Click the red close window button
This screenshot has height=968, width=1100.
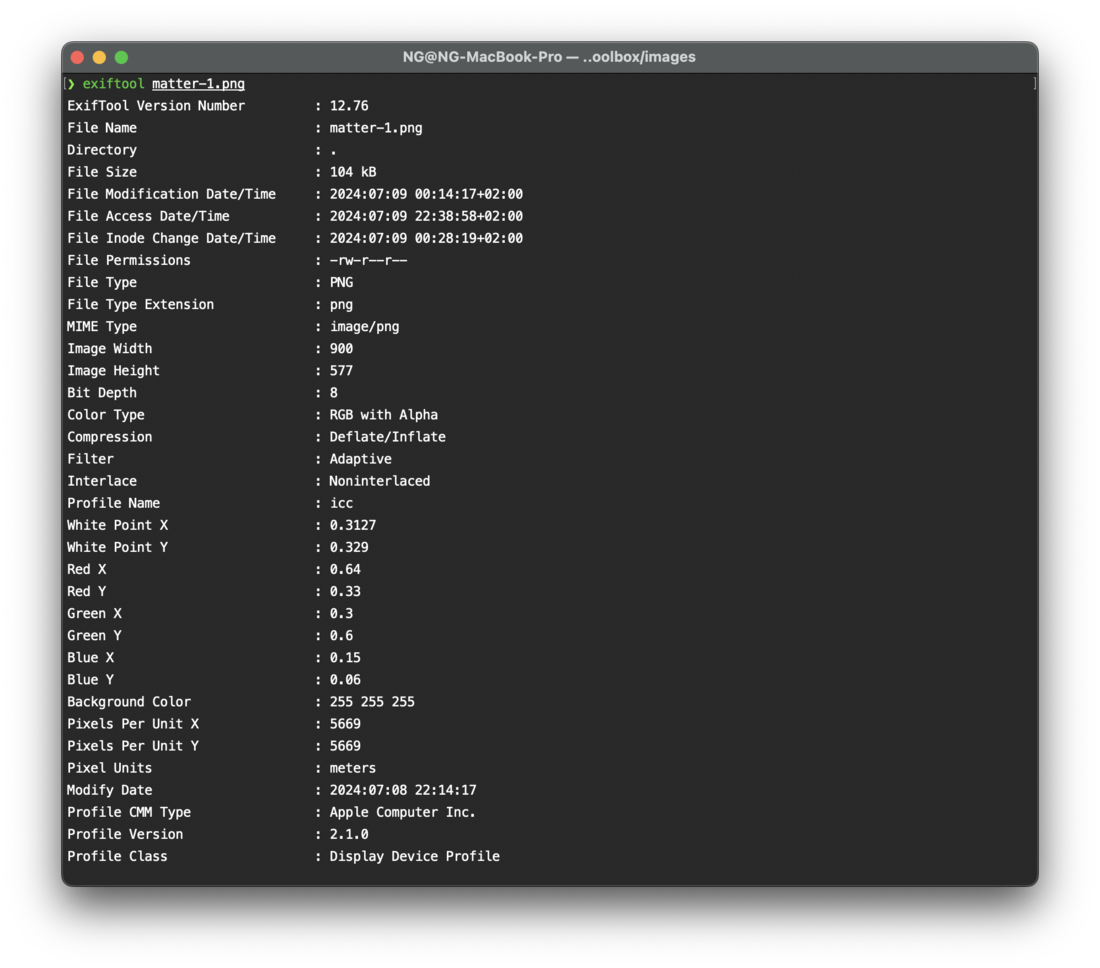tap(78, 58)
